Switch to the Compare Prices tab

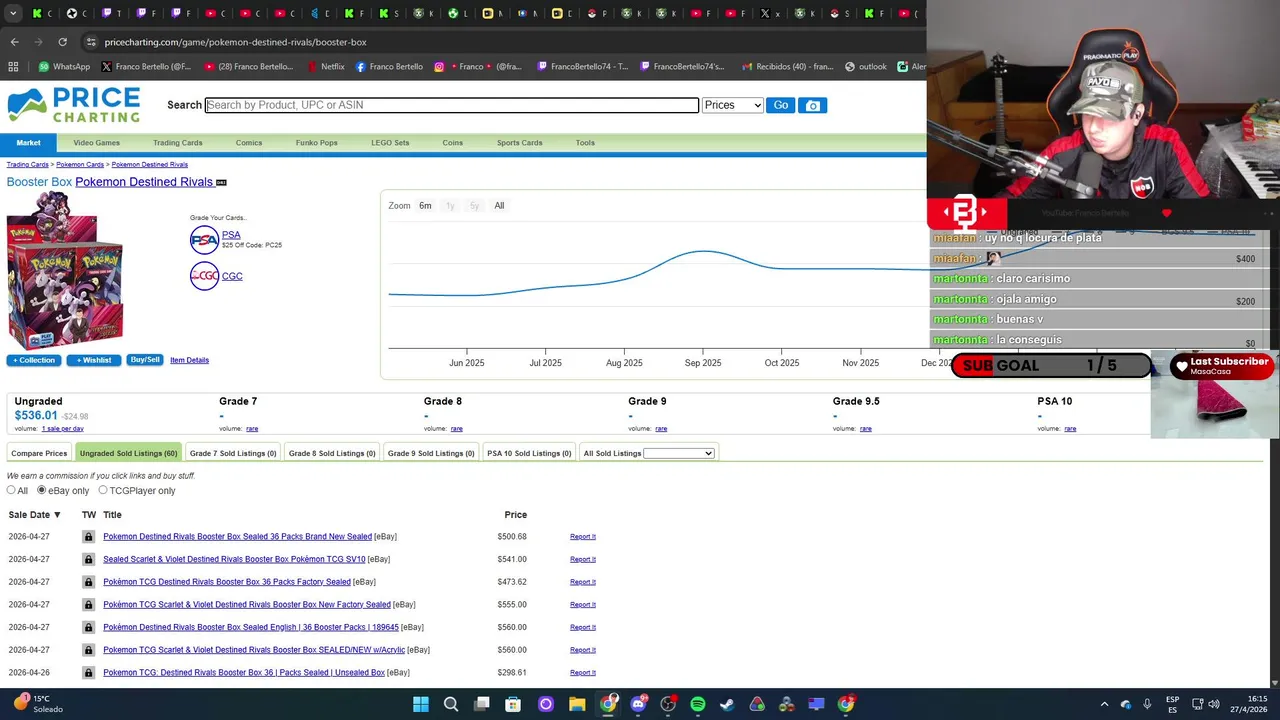click(x=39, y=453)
